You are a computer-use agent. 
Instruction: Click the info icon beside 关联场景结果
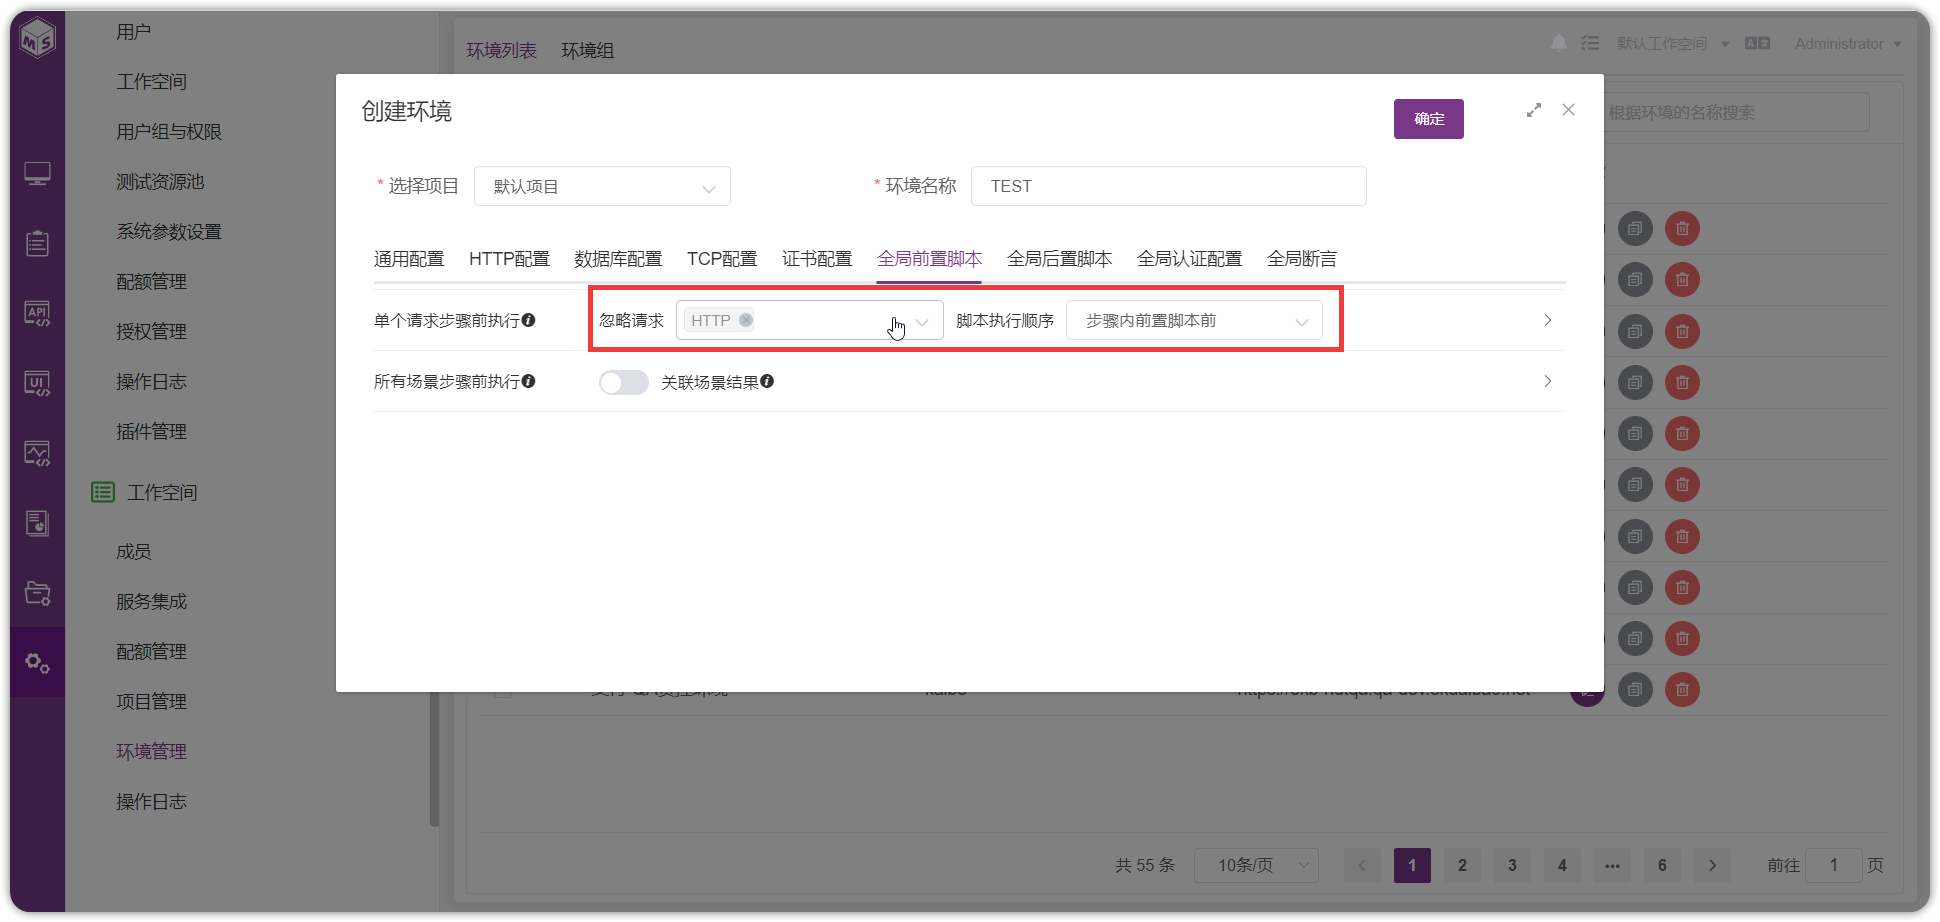point(767,381)
